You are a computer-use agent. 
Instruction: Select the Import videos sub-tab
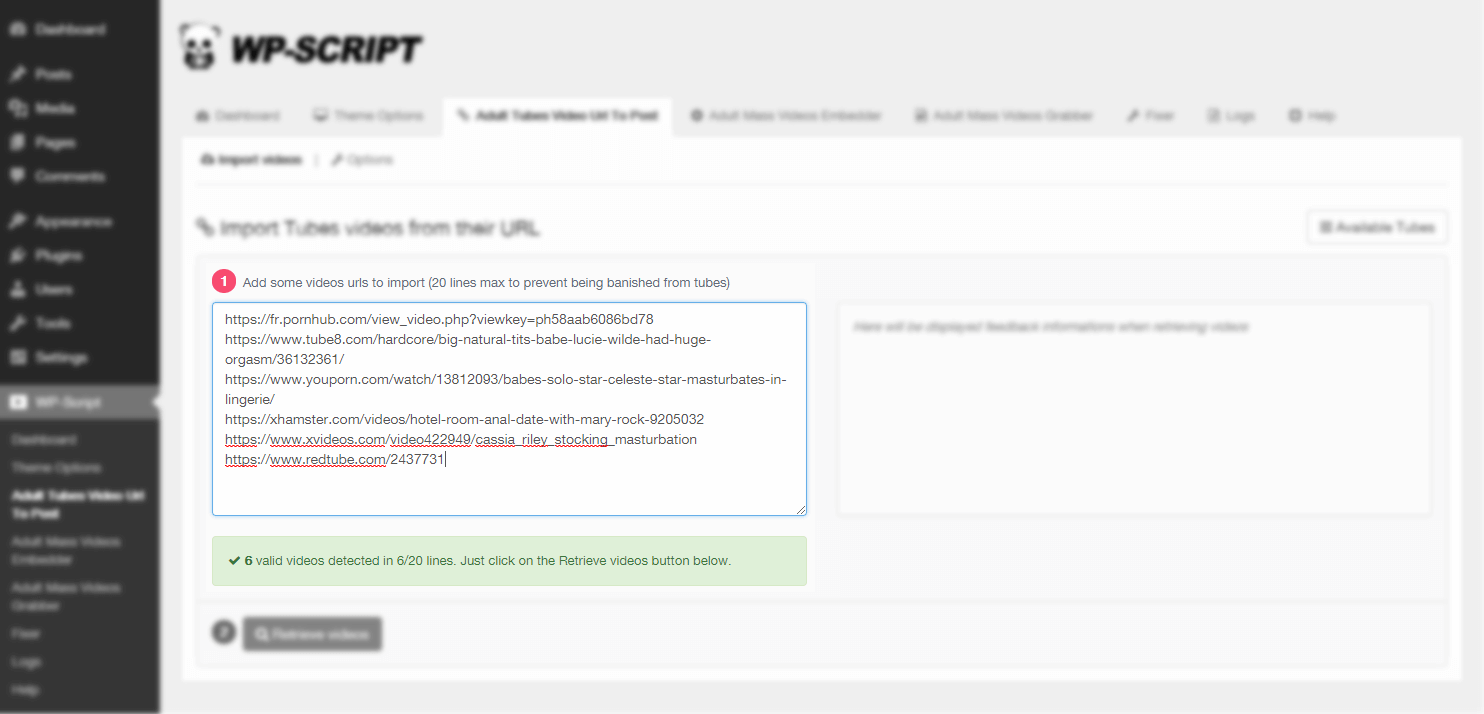(251, 160)
